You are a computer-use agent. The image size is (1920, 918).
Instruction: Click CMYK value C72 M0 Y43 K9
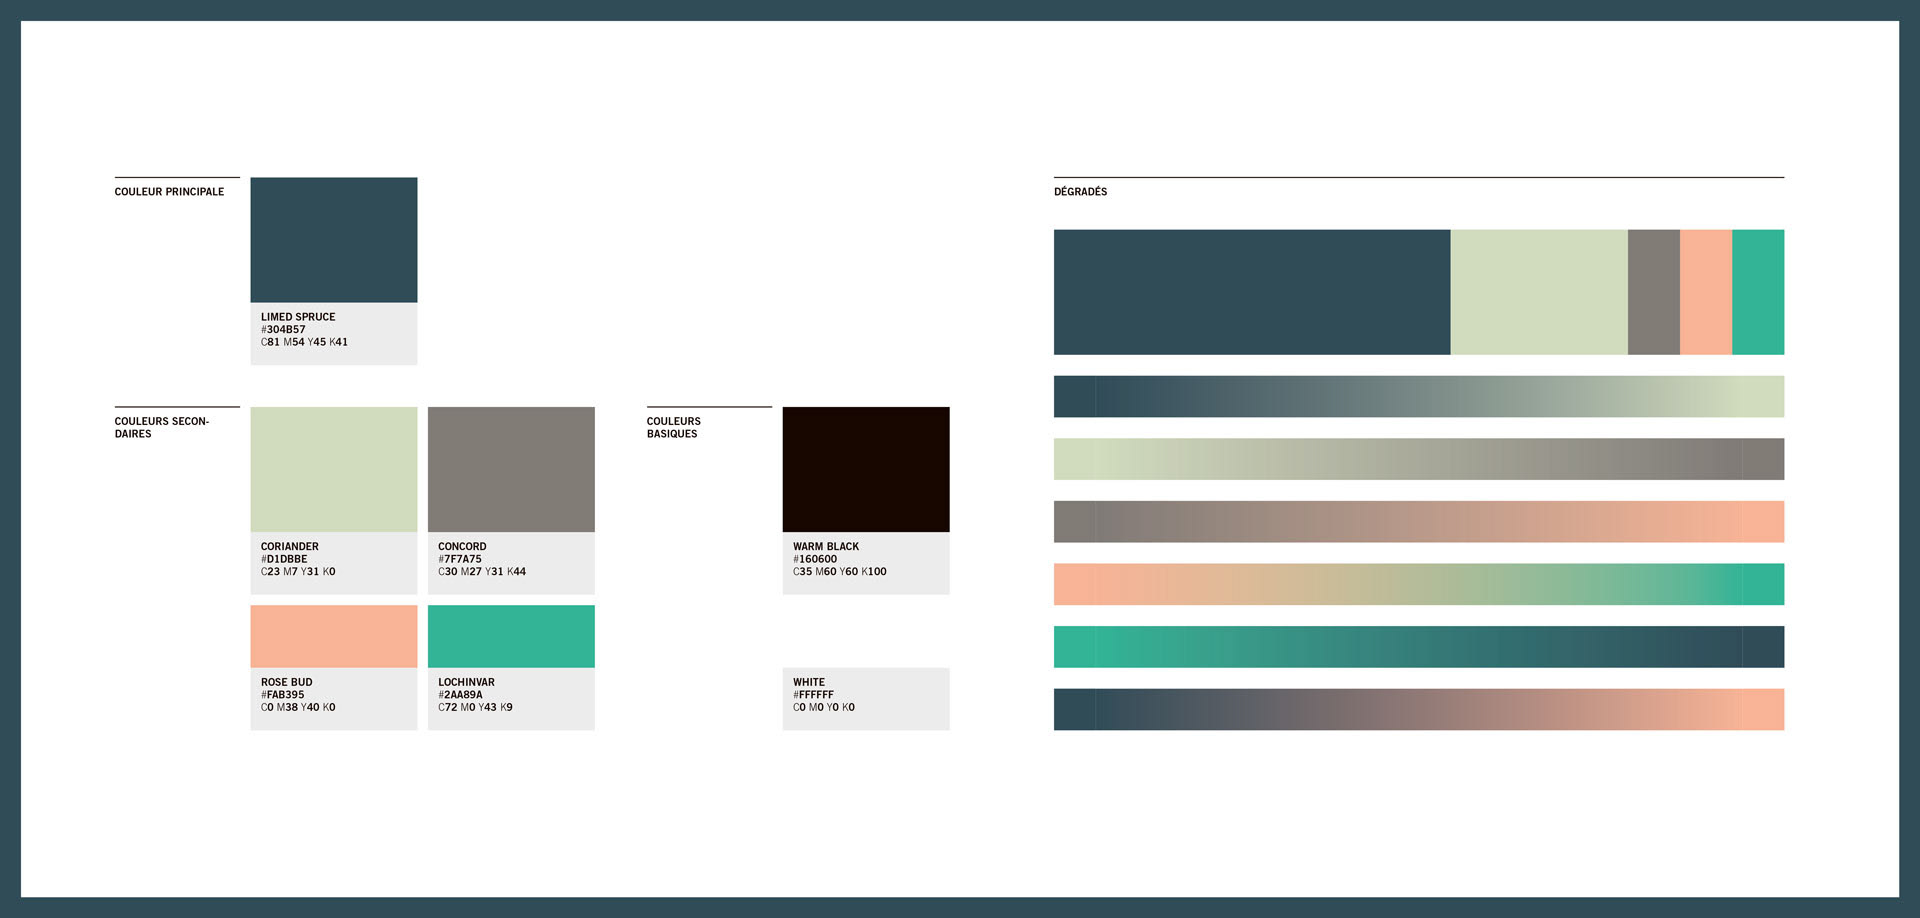475,708
